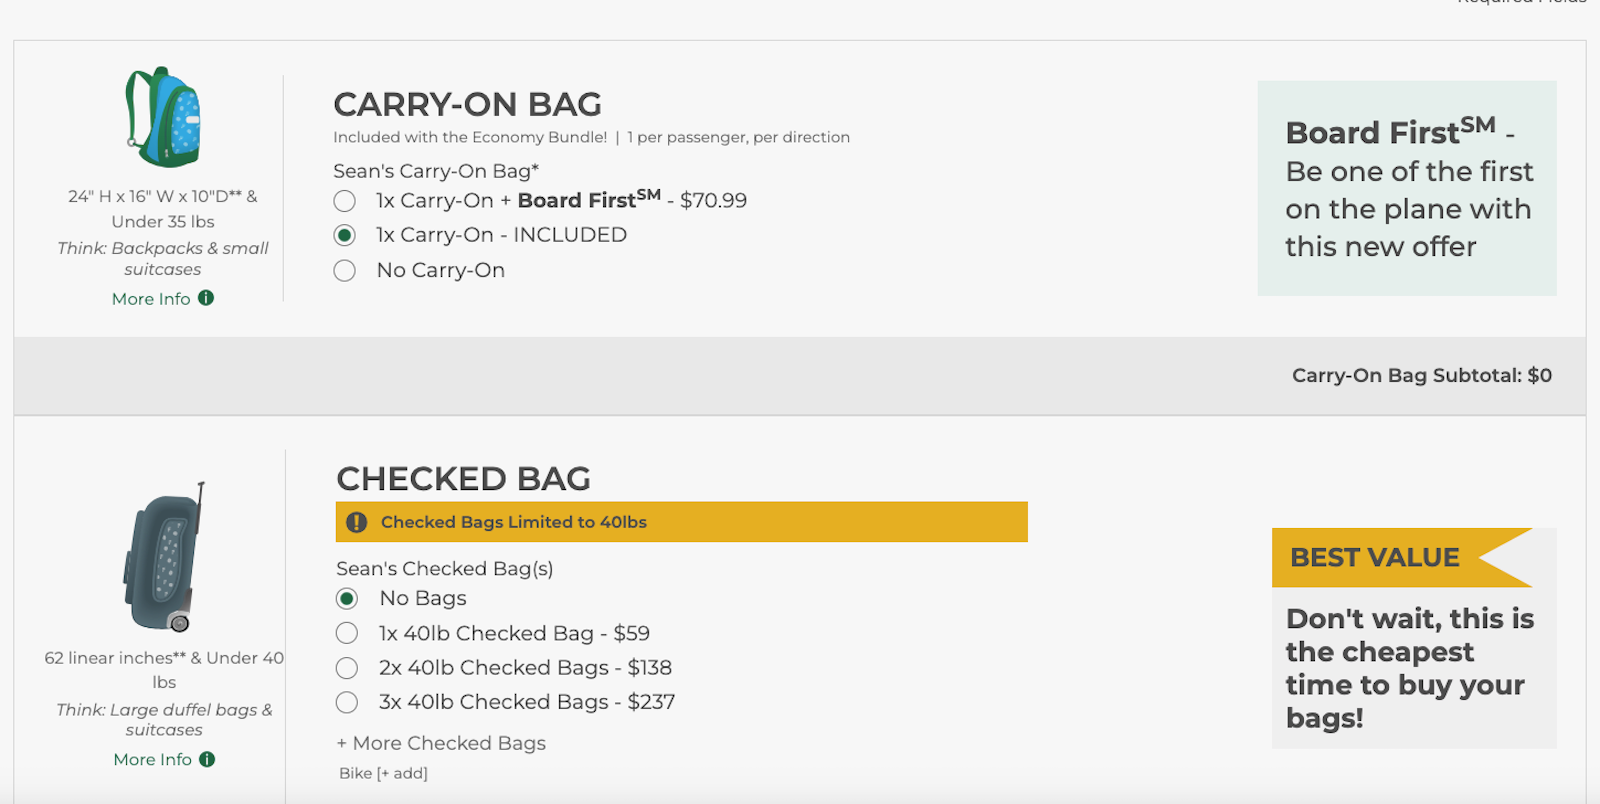
Task: Expand More Checked Bags options
Action: point(441,743)
